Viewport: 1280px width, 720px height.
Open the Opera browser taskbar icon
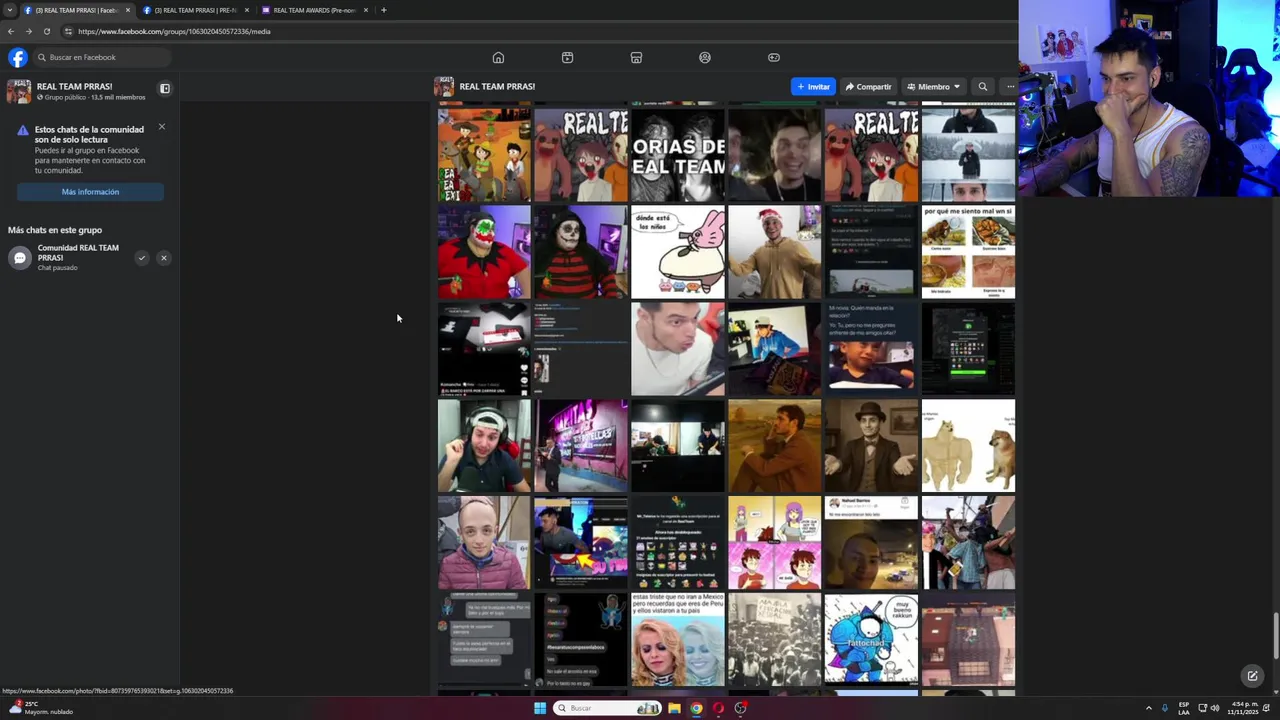(x=718, y=708)
